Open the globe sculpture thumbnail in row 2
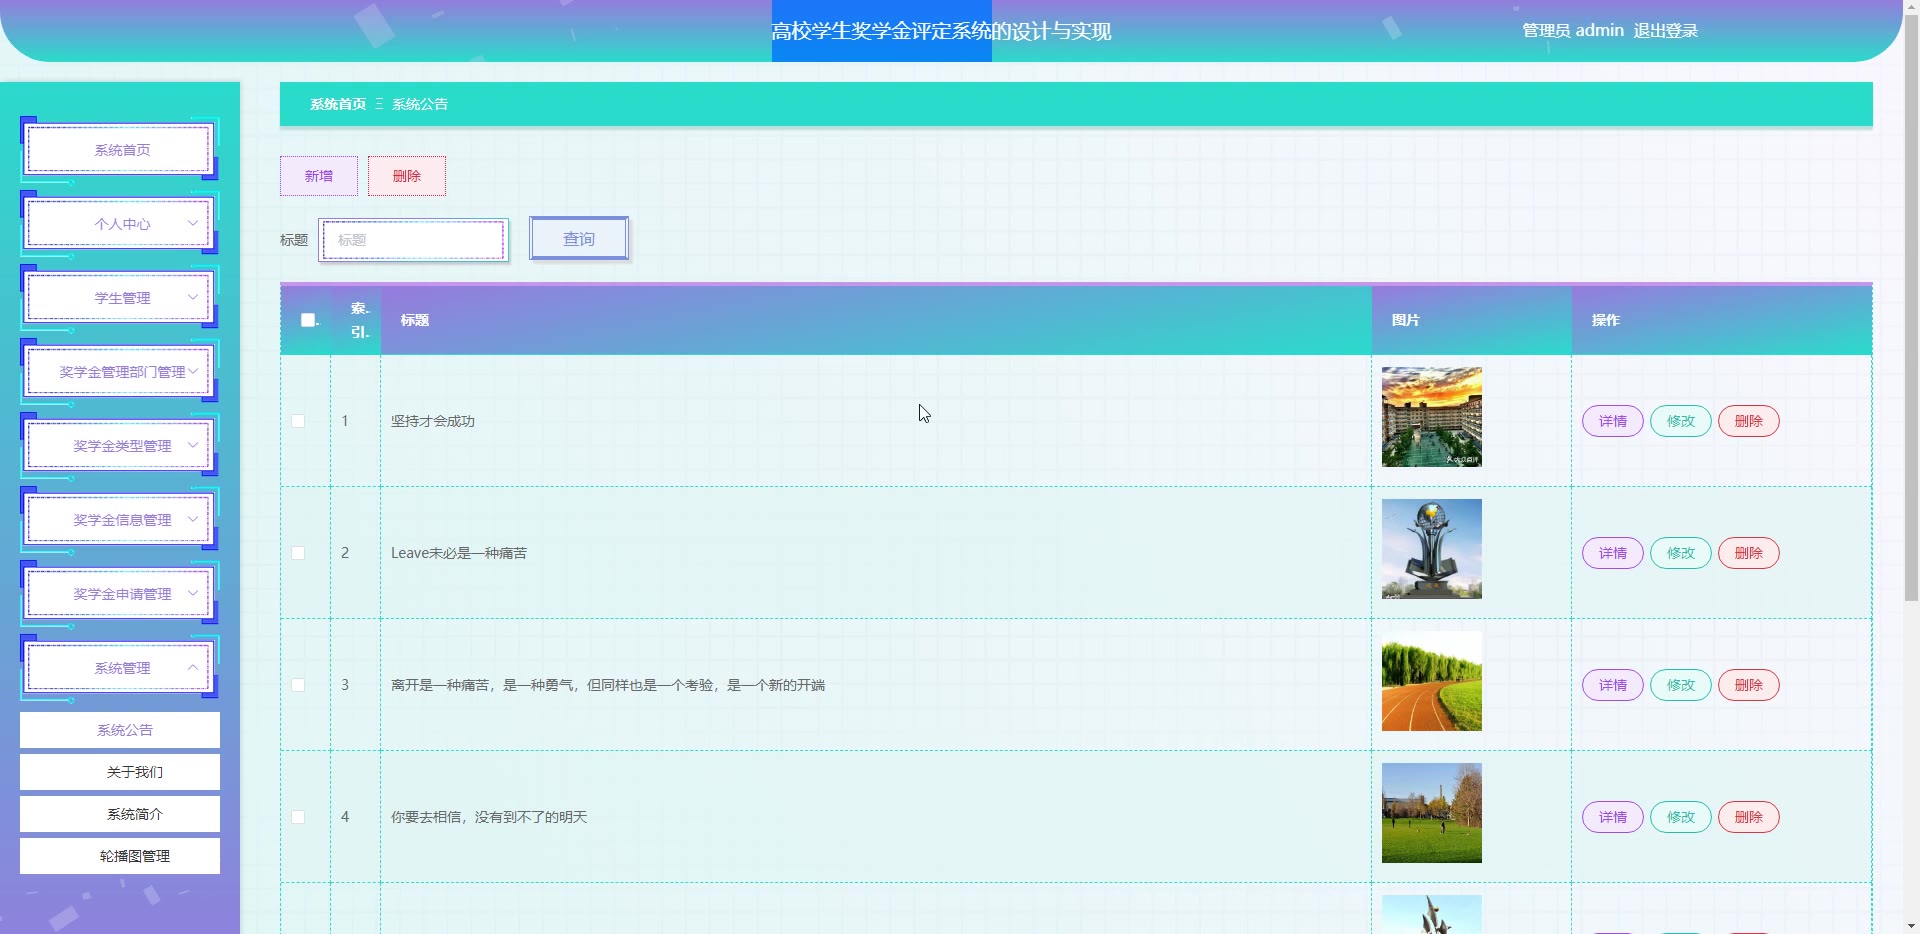Viewport: 1920px width, 934px height. pos(1432,549)
